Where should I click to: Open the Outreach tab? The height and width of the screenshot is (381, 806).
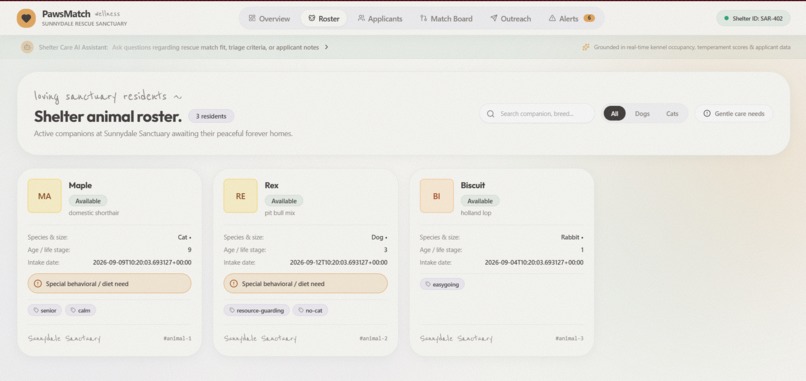click(510, 19)
